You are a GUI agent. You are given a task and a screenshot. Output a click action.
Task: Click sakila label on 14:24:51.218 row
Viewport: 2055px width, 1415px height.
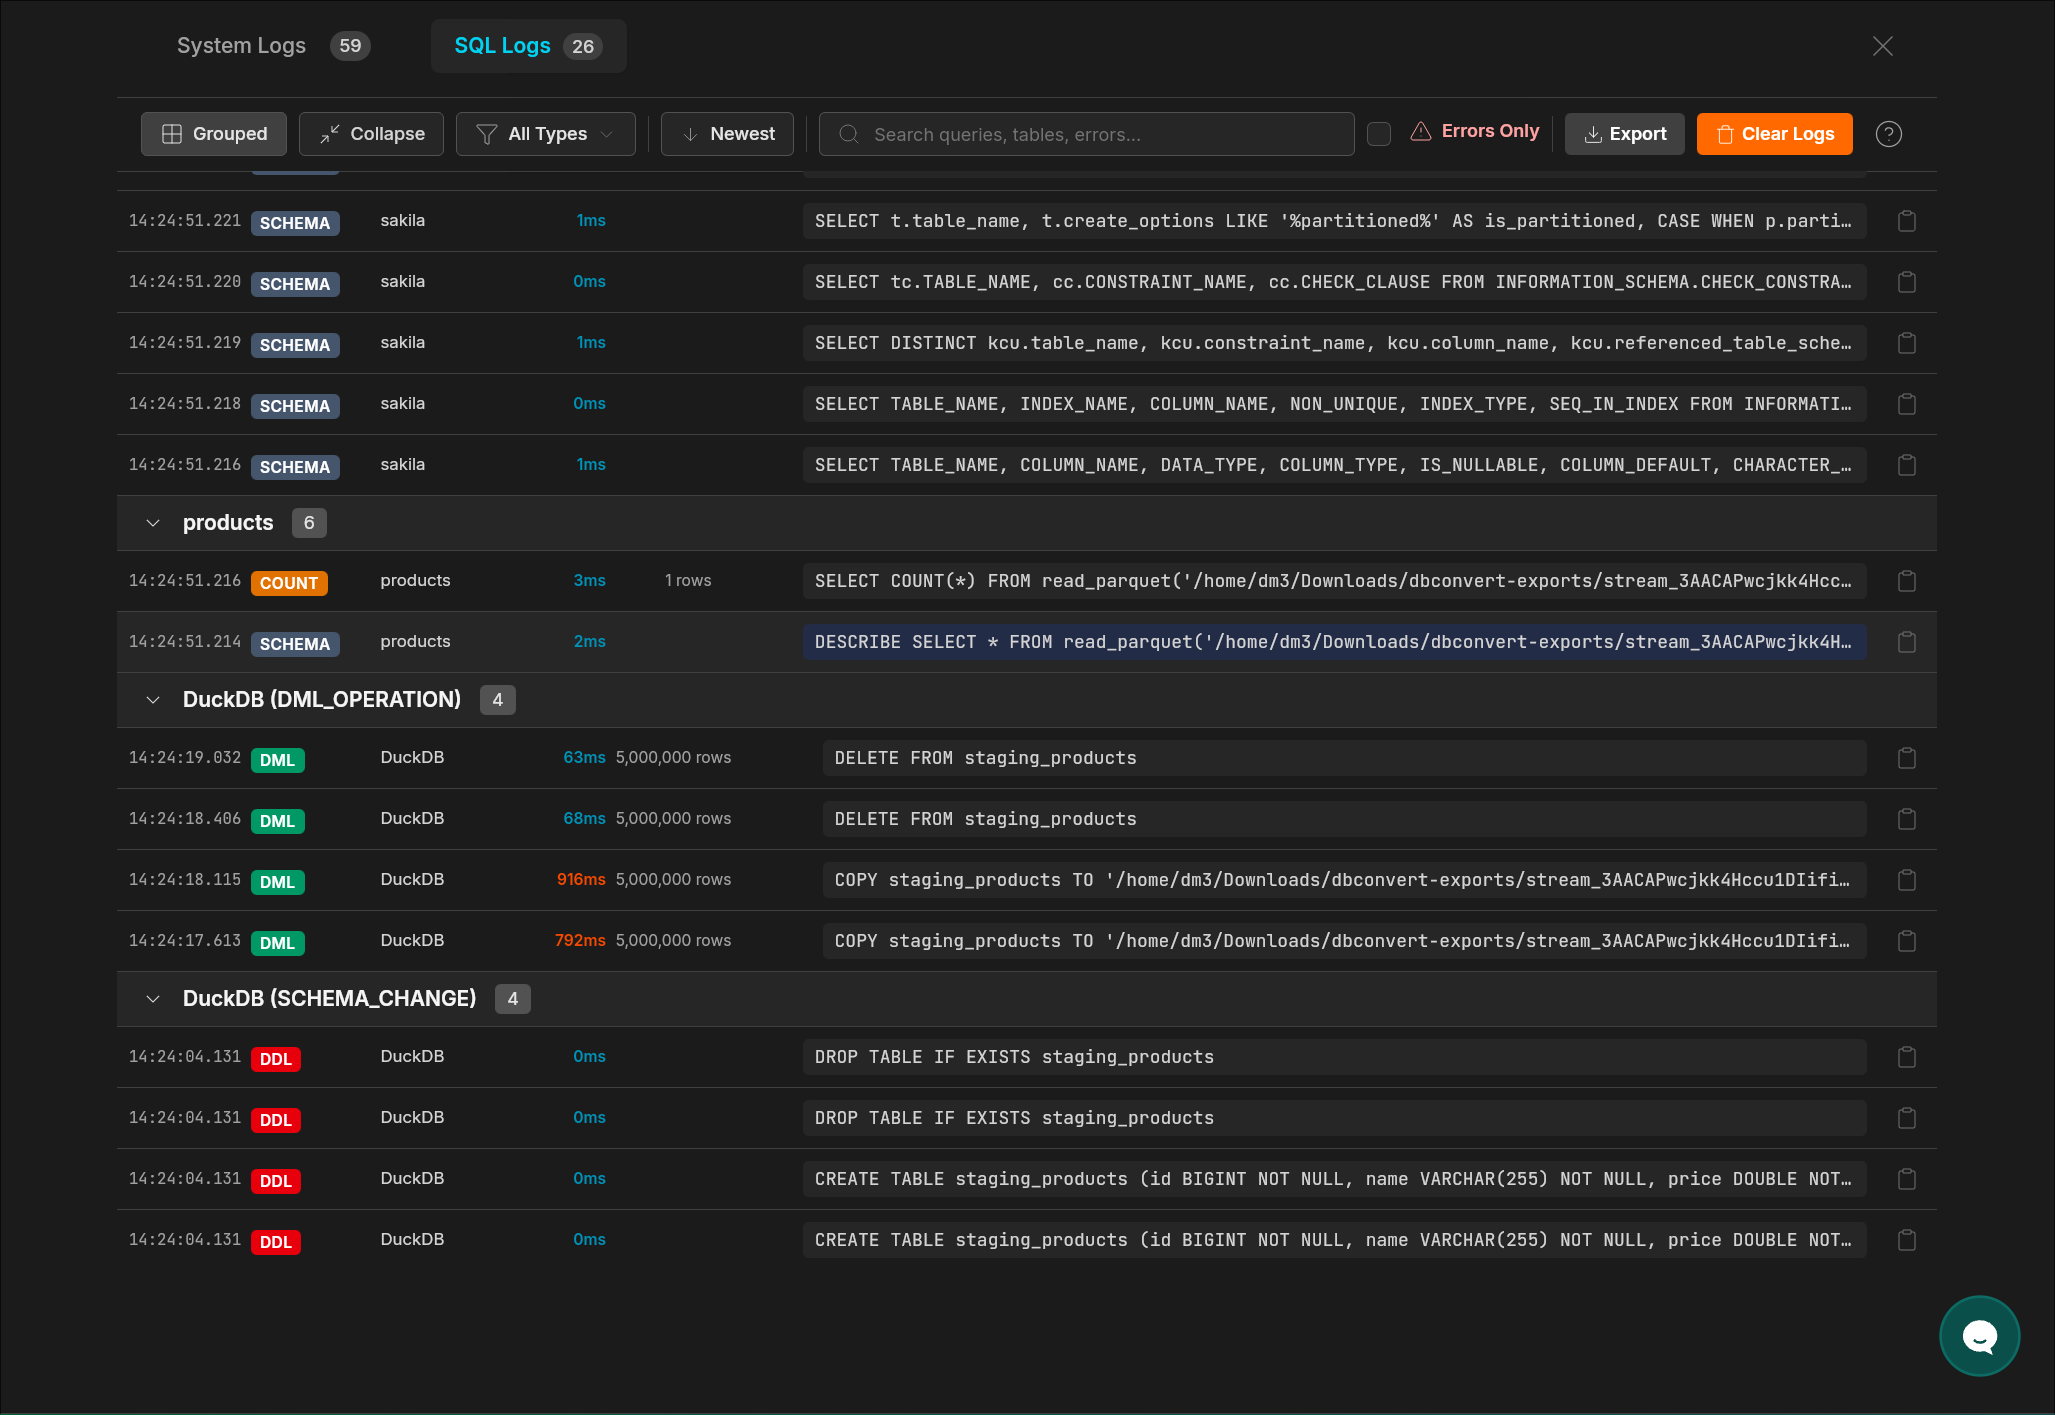(402, 403)
